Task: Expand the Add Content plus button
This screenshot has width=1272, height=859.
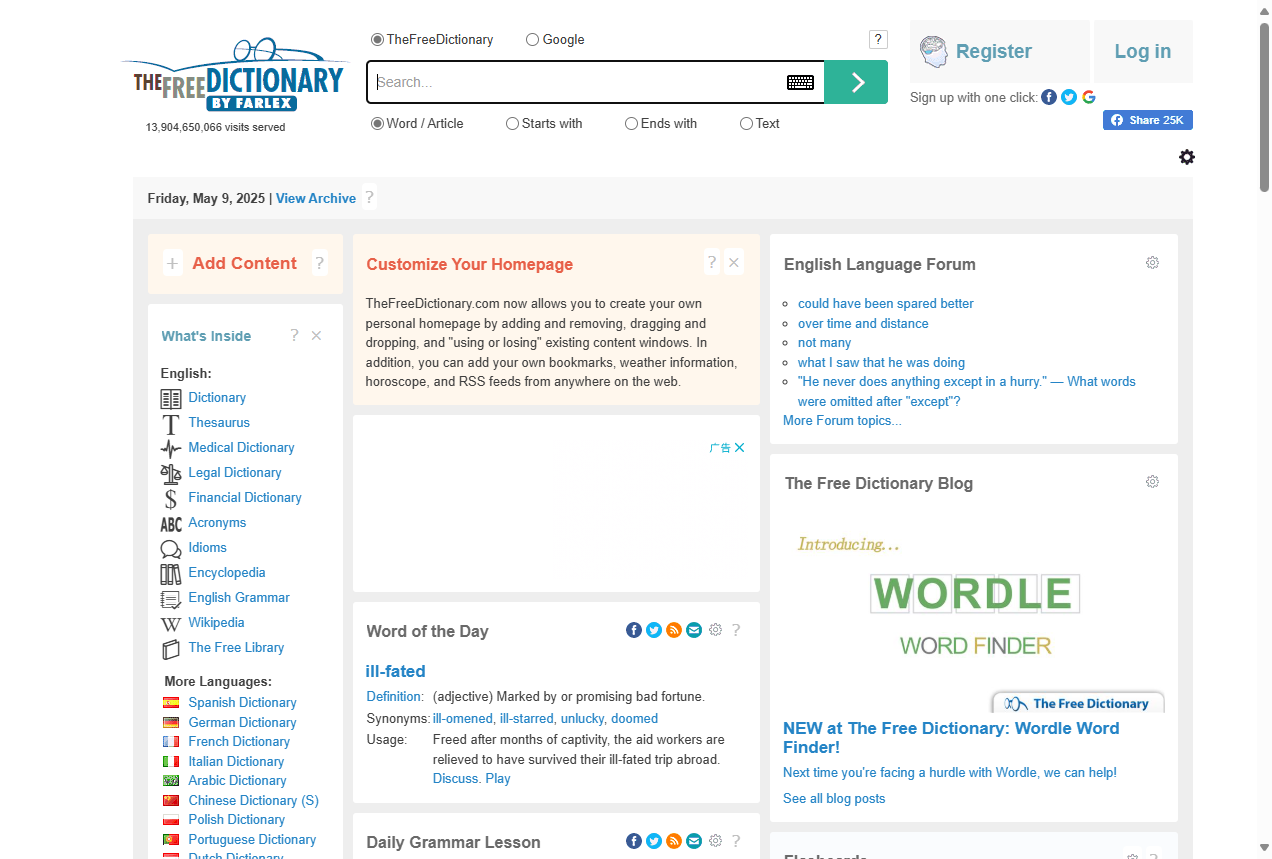Action: pos(172,264)
